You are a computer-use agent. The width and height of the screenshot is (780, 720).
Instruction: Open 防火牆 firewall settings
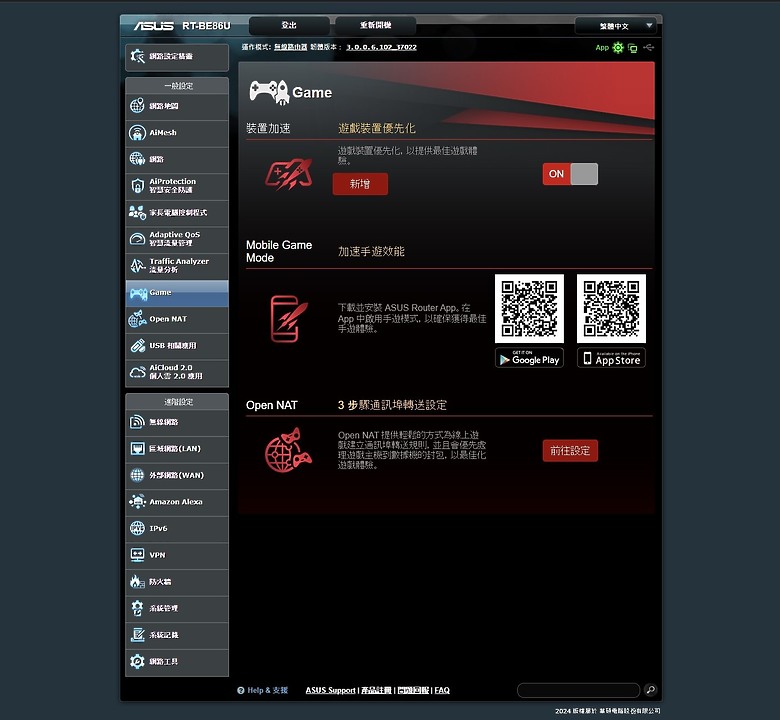tap(177, 582)
